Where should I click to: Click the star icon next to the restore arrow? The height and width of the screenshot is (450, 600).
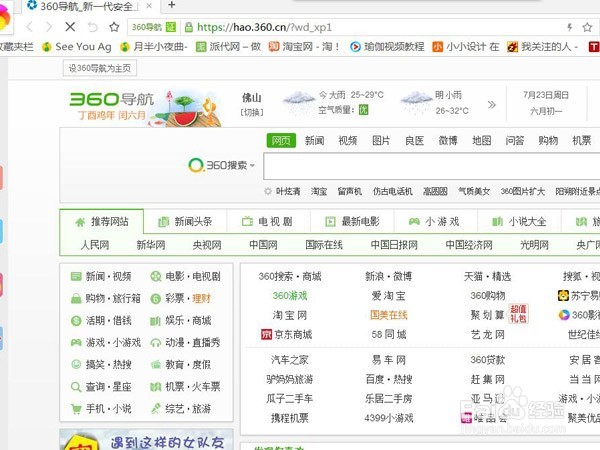point(114,27)
